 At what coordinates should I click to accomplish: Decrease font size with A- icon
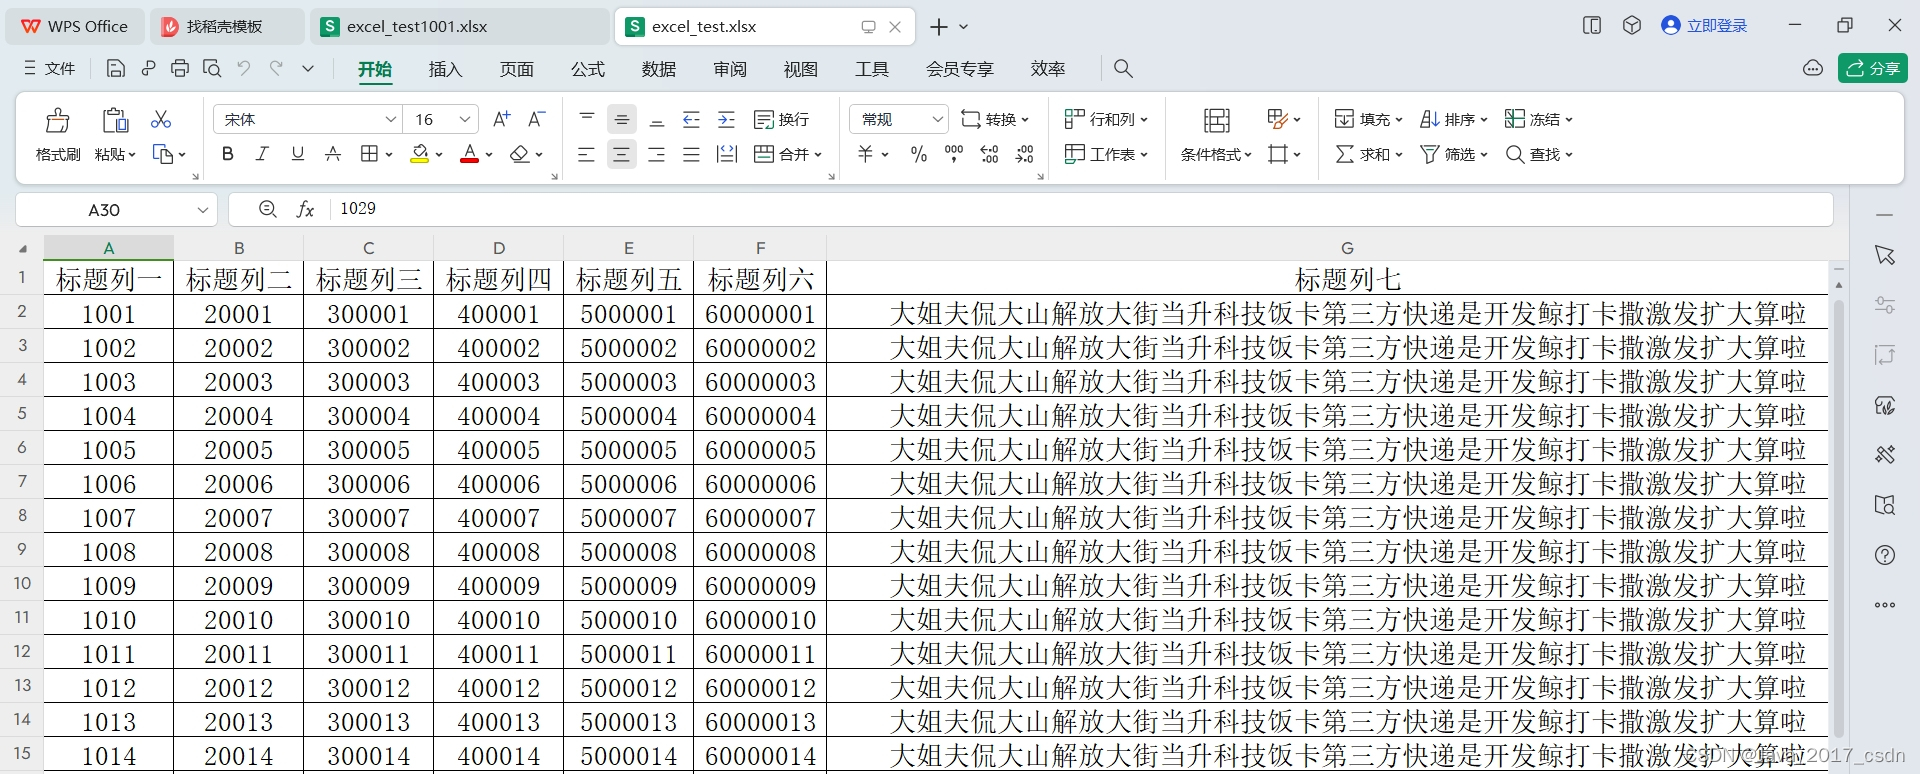coord(537,119)
